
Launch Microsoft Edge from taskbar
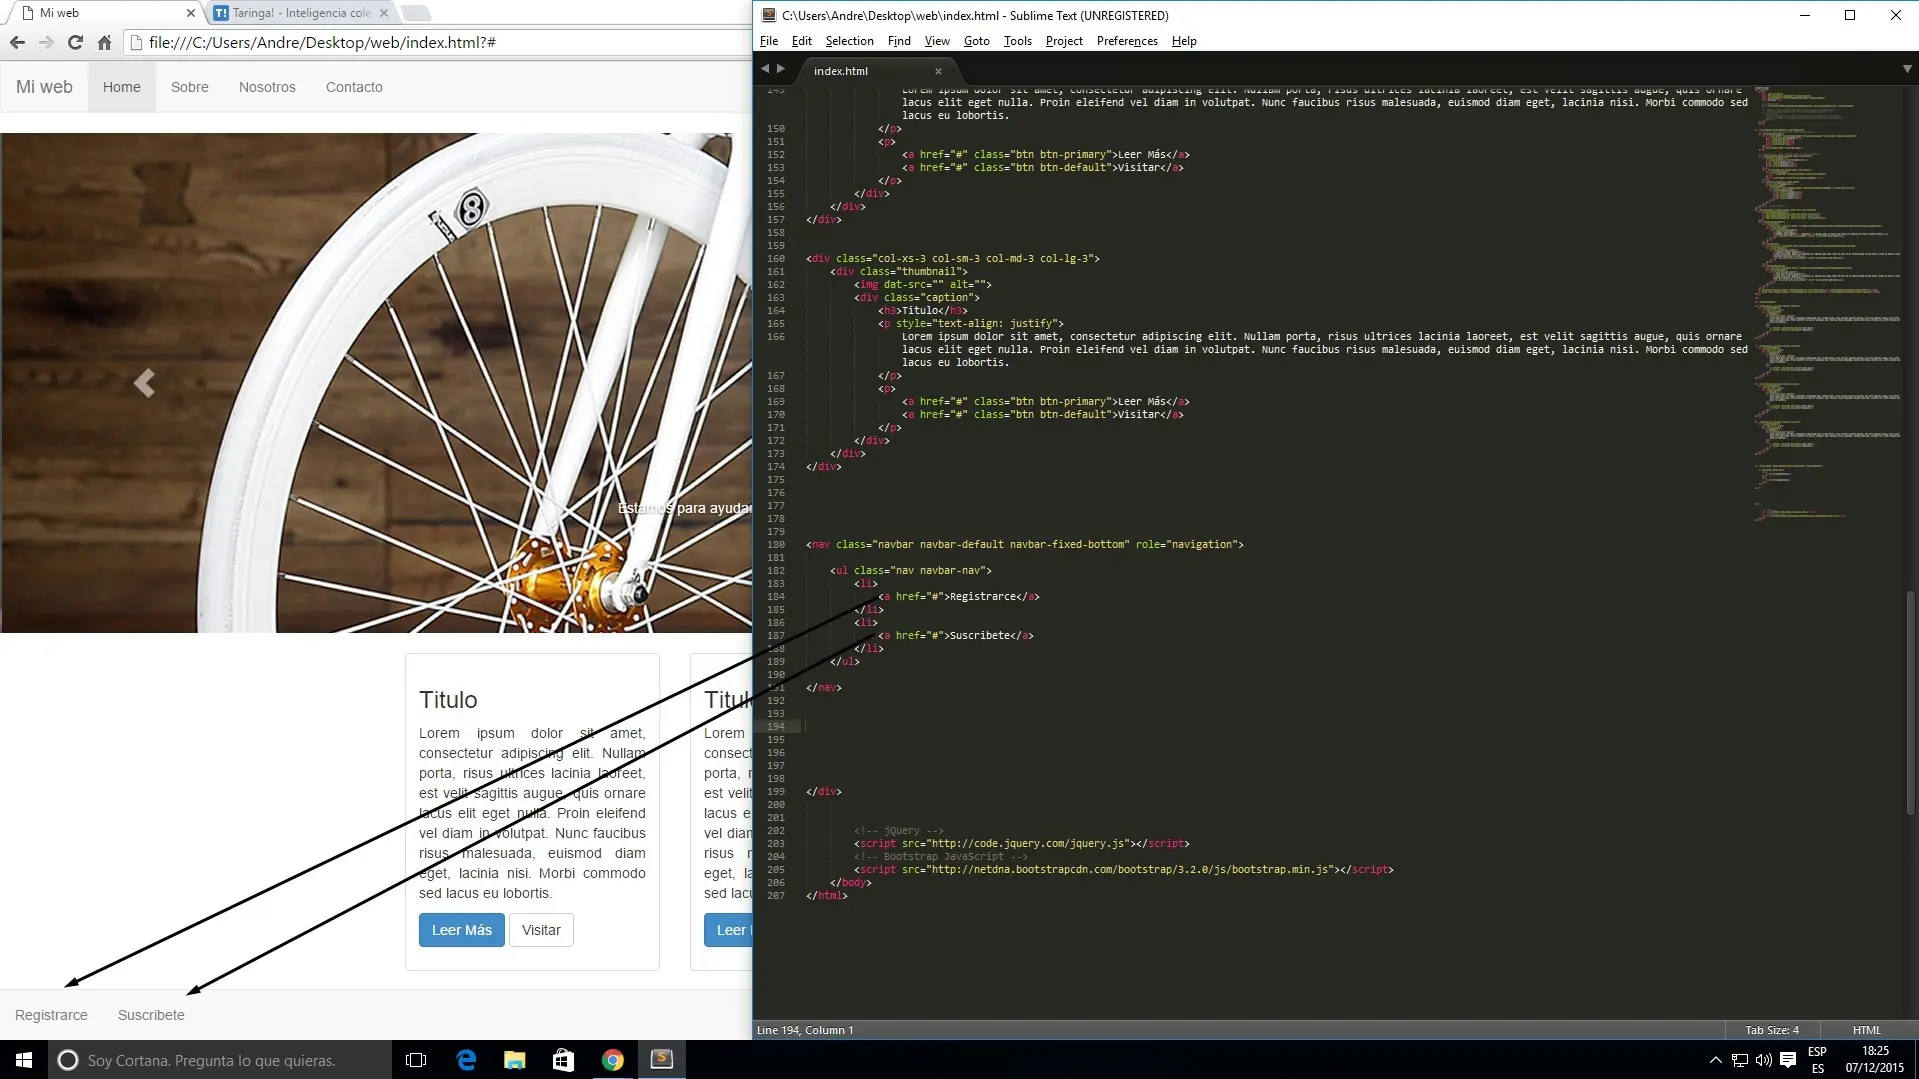pyautogui.click(x=466, y=1060)
